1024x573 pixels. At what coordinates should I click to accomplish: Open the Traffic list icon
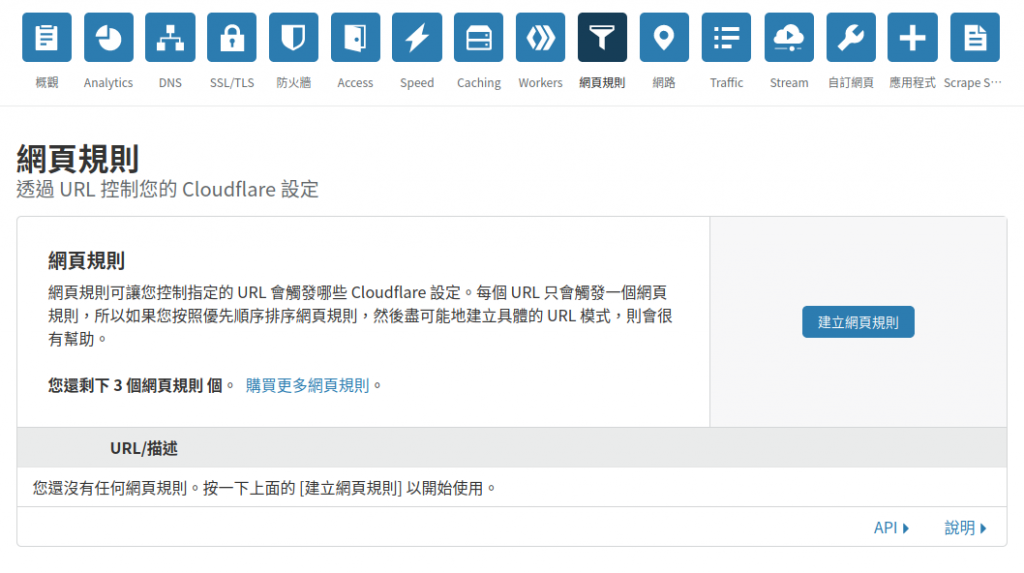click(726, 37)
